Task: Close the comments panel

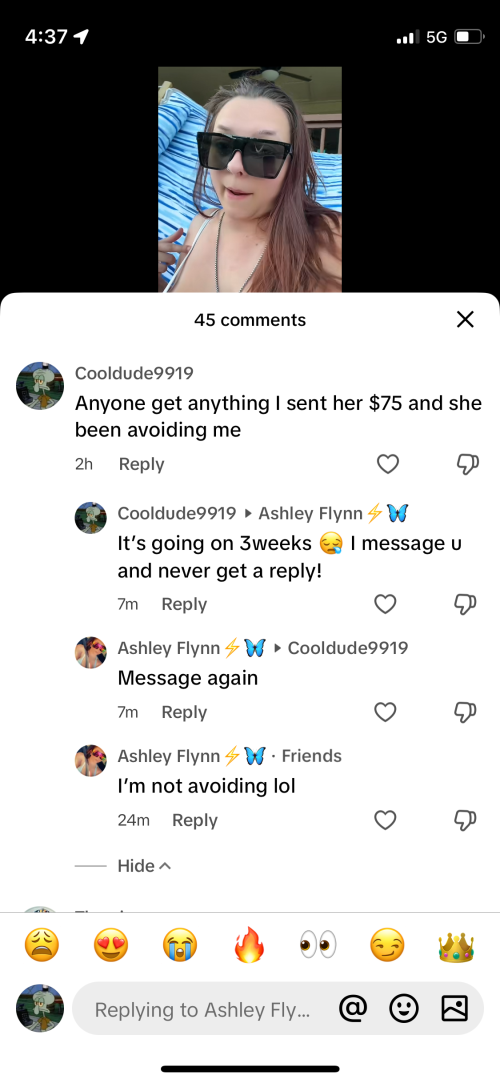Action: click(x=465, y=319)
